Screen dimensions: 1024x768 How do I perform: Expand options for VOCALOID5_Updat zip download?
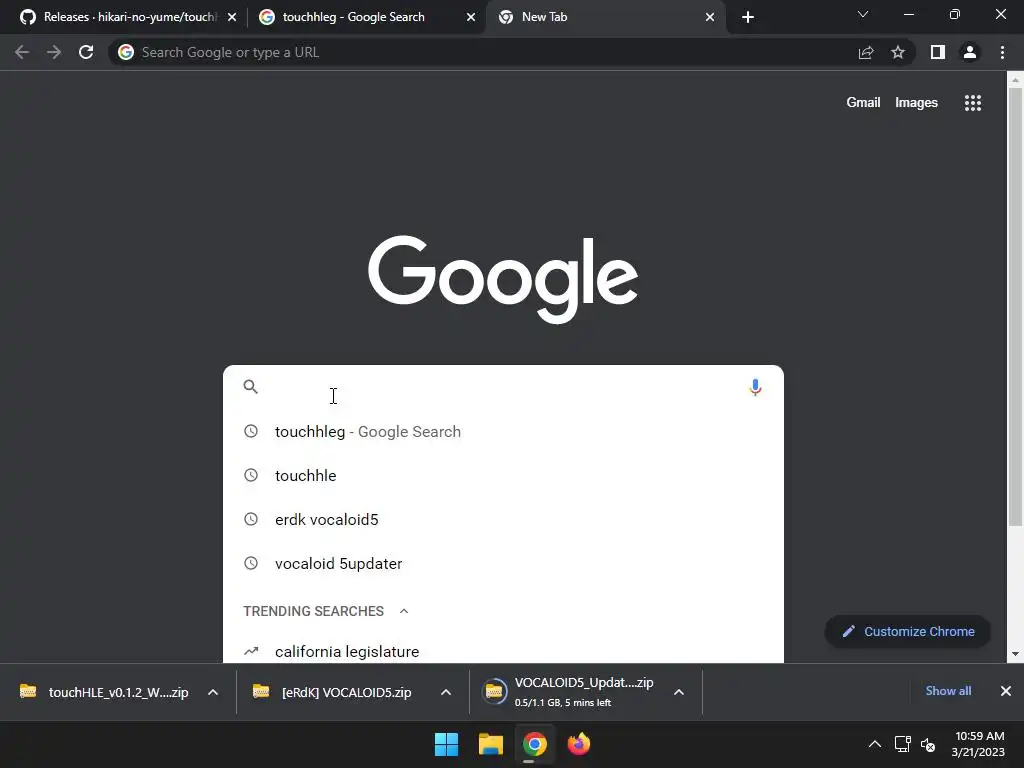(x=679, y=692)
